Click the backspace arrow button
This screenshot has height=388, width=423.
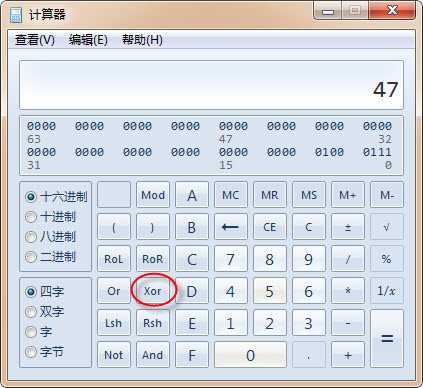pyautogui.click(x=231, y=227)
